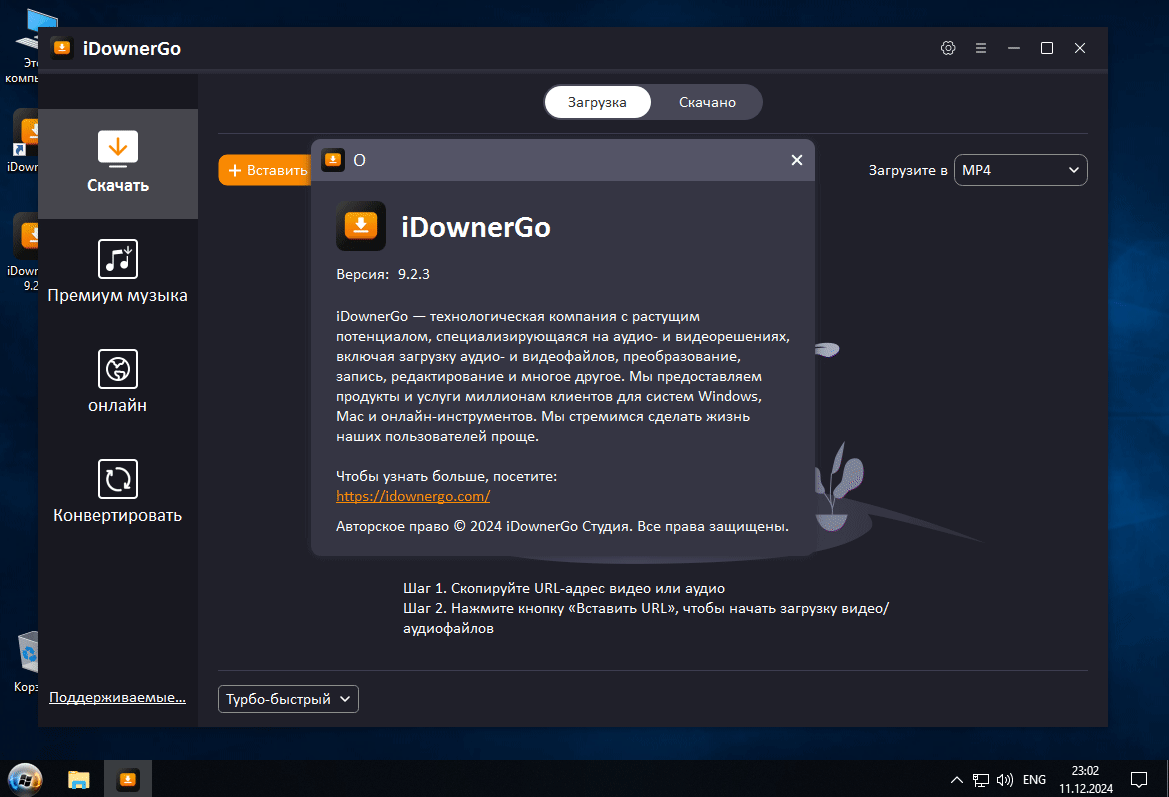Click iDownerGo taskbar icon
Image resolution: width=1169 pixels, height=797 pixels.
coord(127,779)
